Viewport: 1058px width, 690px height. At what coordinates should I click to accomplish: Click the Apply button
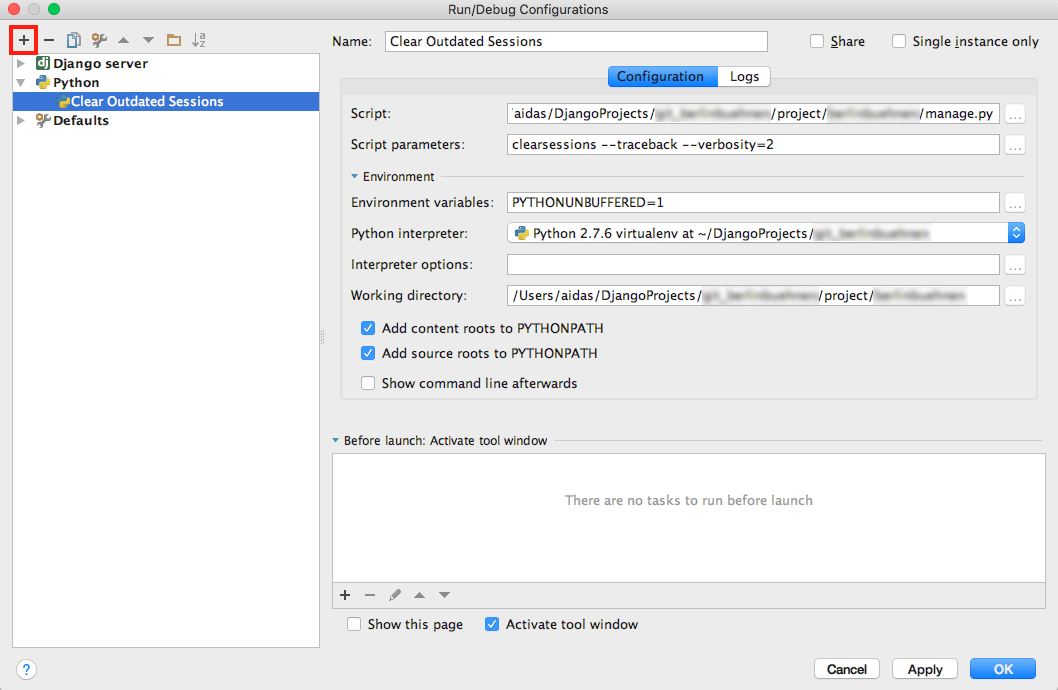925,669
